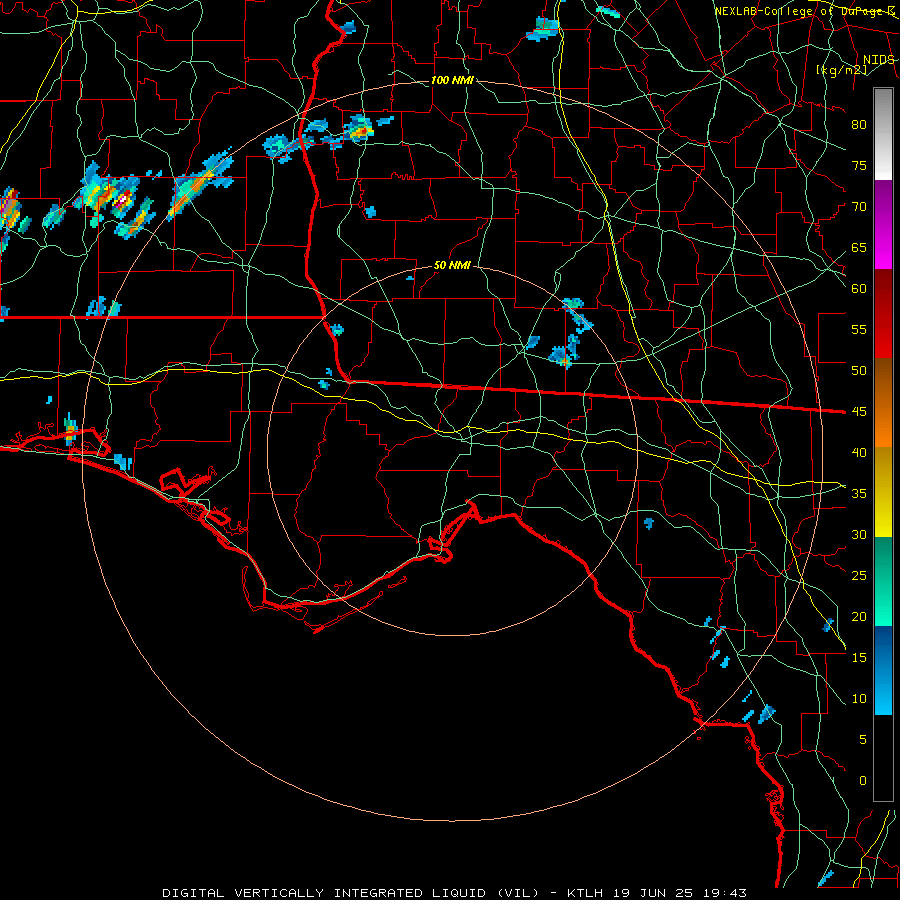This screenshot has height=900, width=900.
Task: Click the 10 value on the color scale
Action: [859, 699]
